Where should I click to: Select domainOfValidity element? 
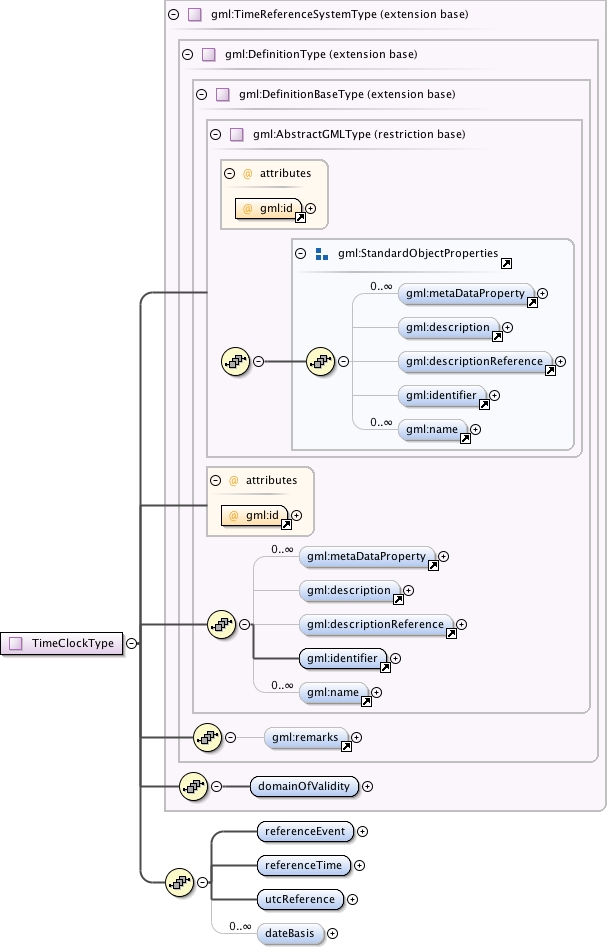304,787
